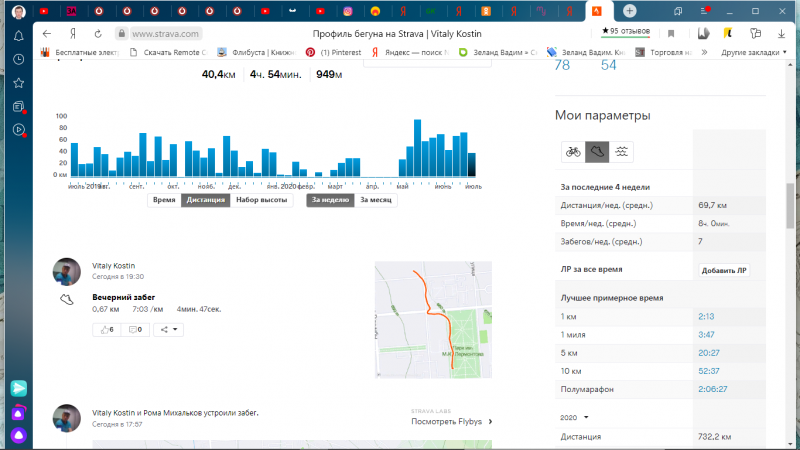Show chart by Дистанция
Screen dimensions: 800x450
(206, 200)
